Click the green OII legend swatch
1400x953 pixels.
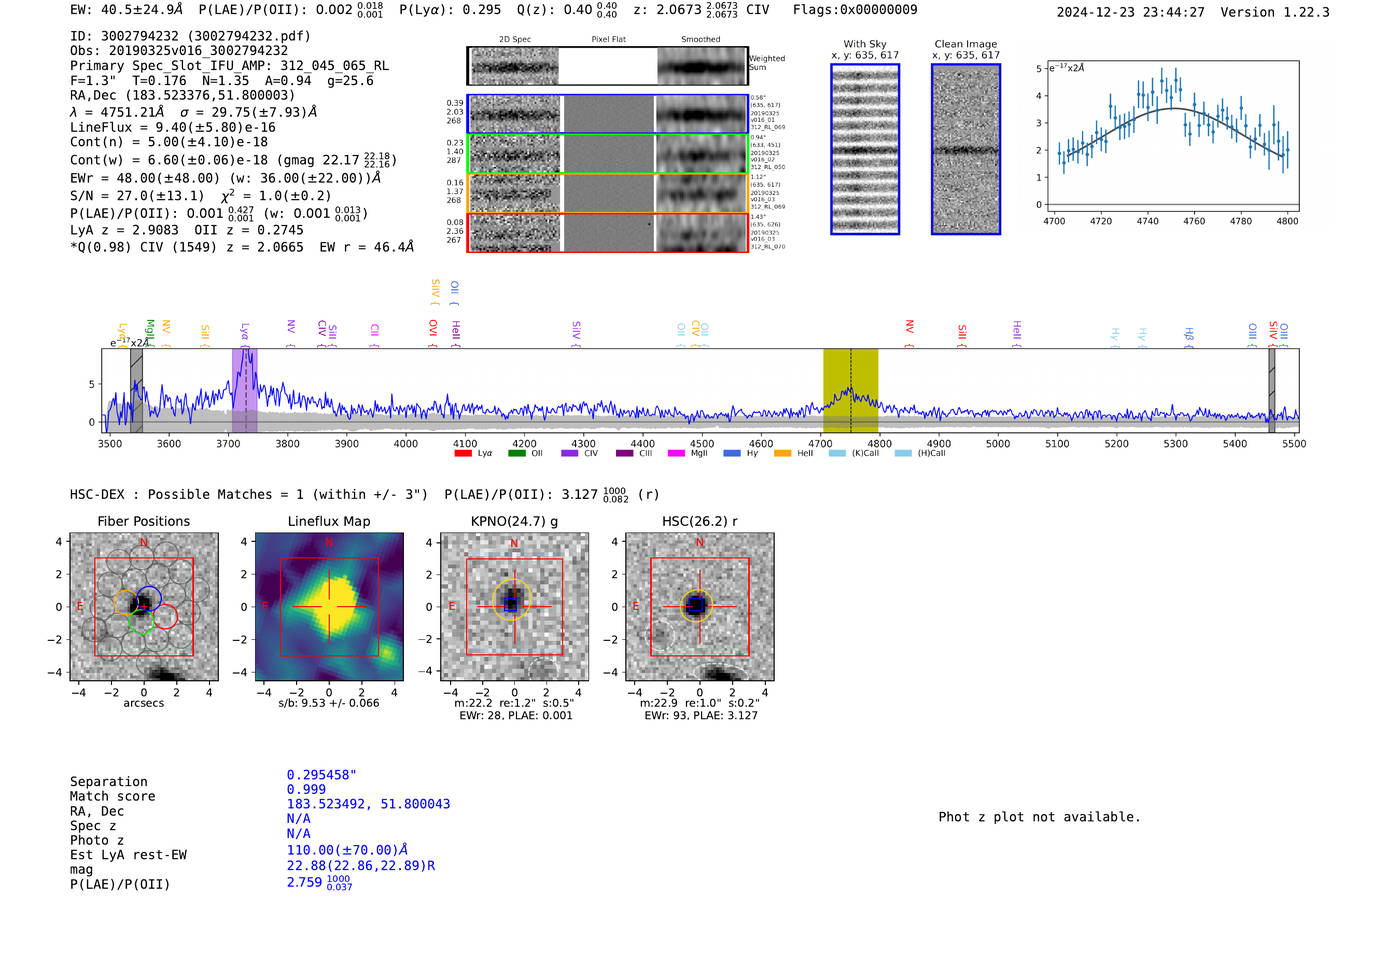(517, 453)
